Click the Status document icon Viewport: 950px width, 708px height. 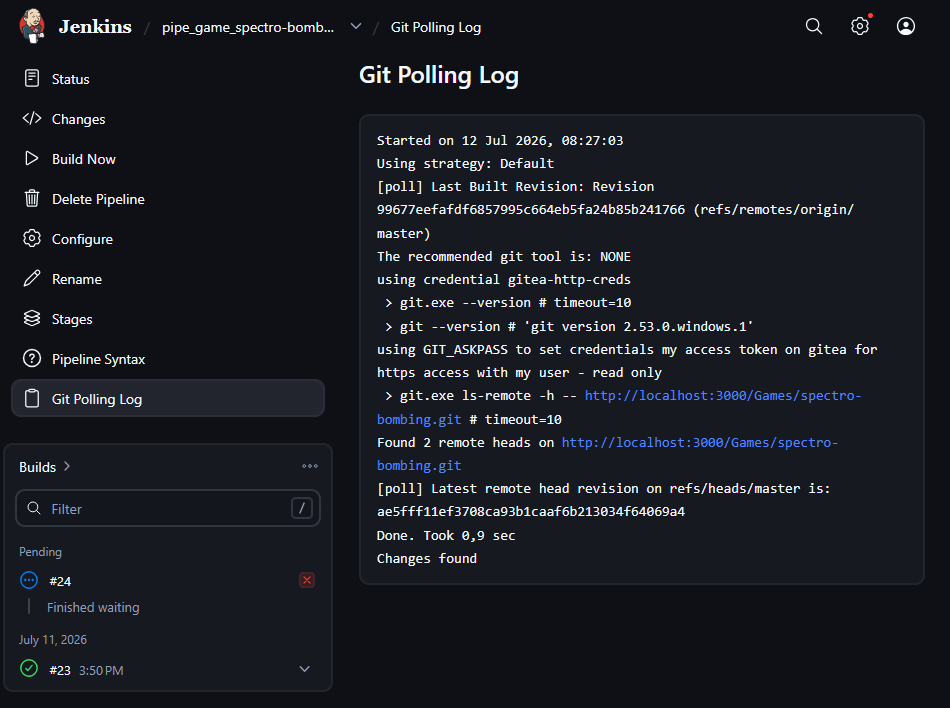click(32, 79)
